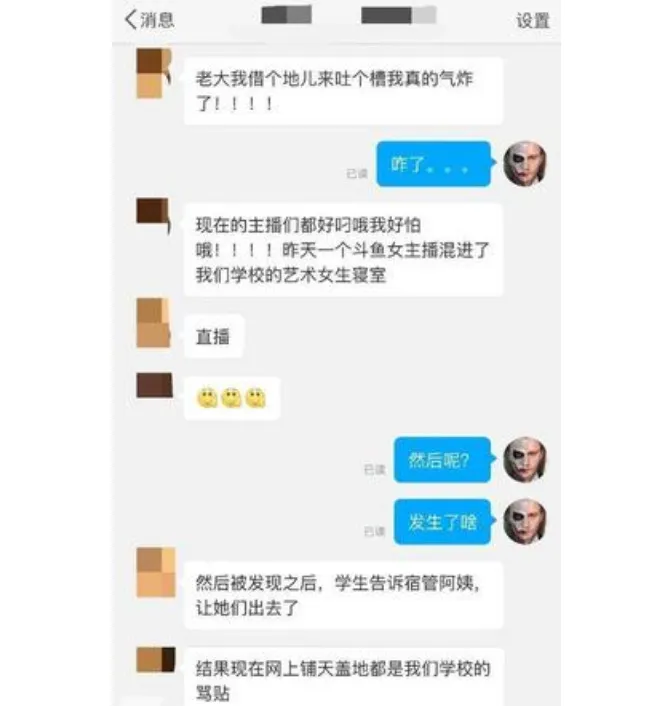The image size is (671, 706).
Task: Tap avatar beside 结果现在网上 message
Action: coord(156,659)
